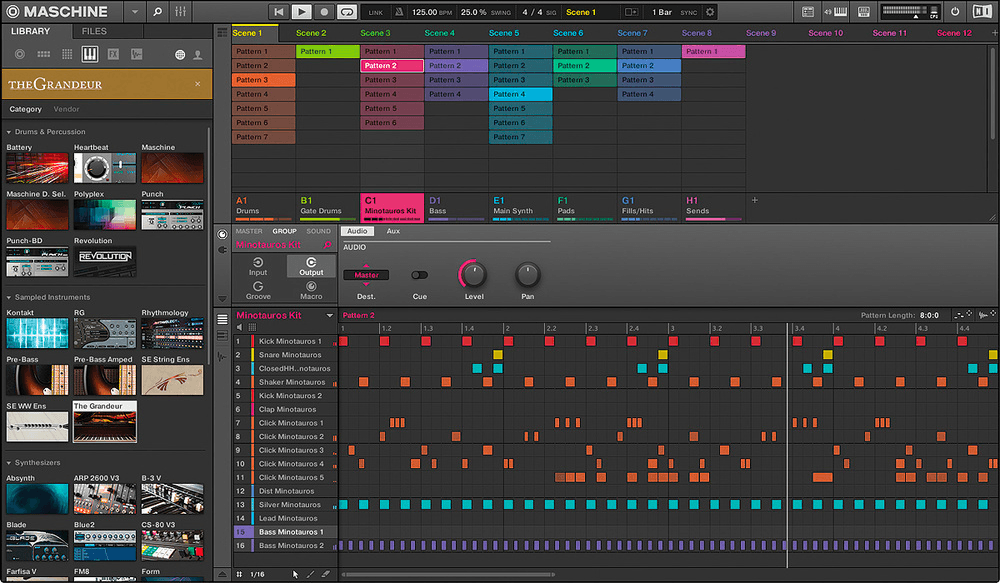Open transport settings gear icon
Screen dimensions: 1000x583
(x=710, y=12)
